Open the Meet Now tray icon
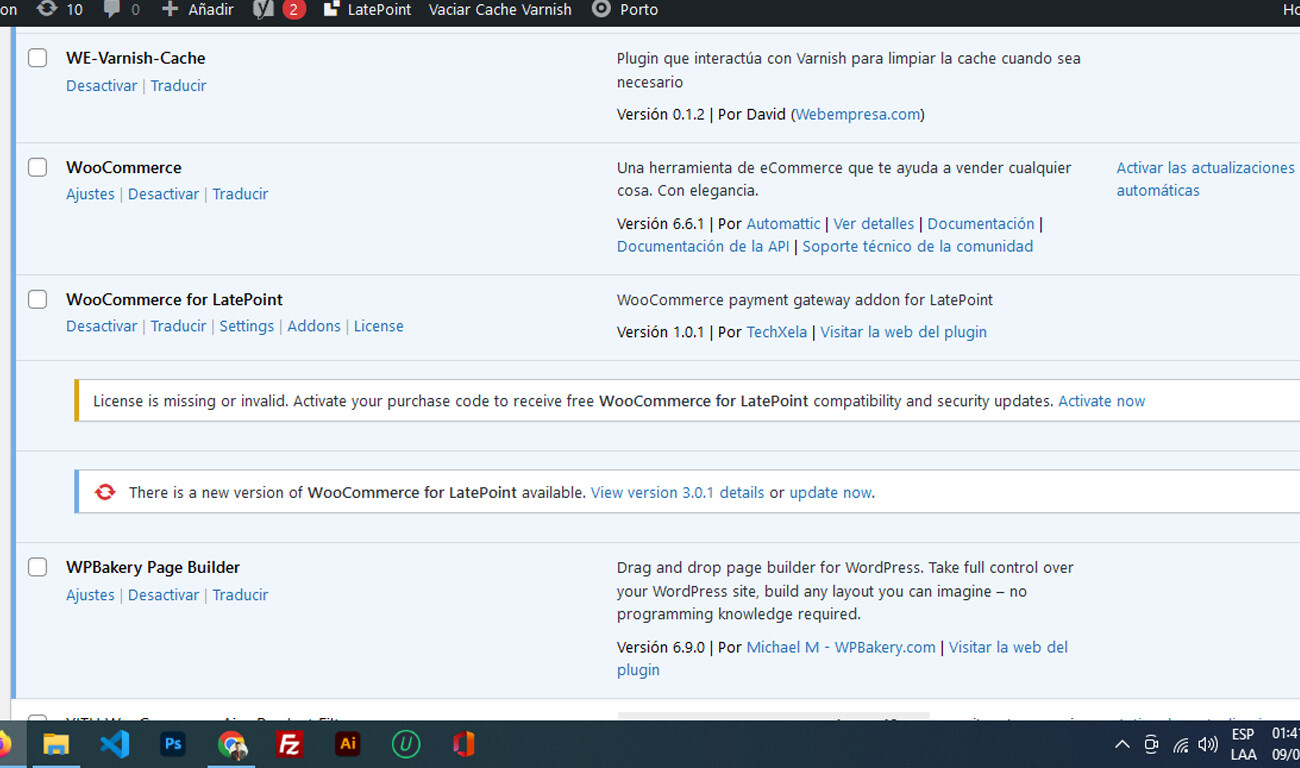Viewport: 1300px width, 768px height. (1151, 744)
